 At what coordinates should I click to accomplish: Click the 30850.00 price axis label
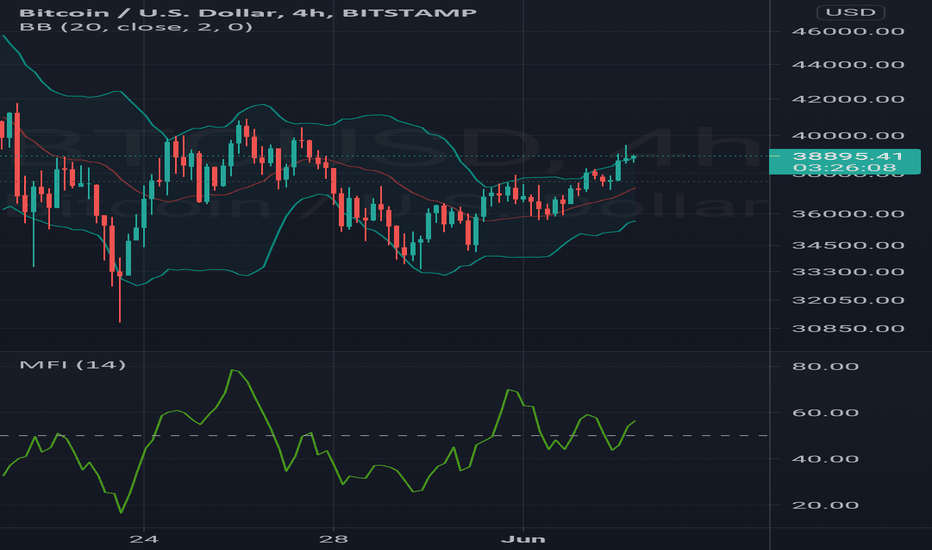pyautogui.click(x=848, y=329)
